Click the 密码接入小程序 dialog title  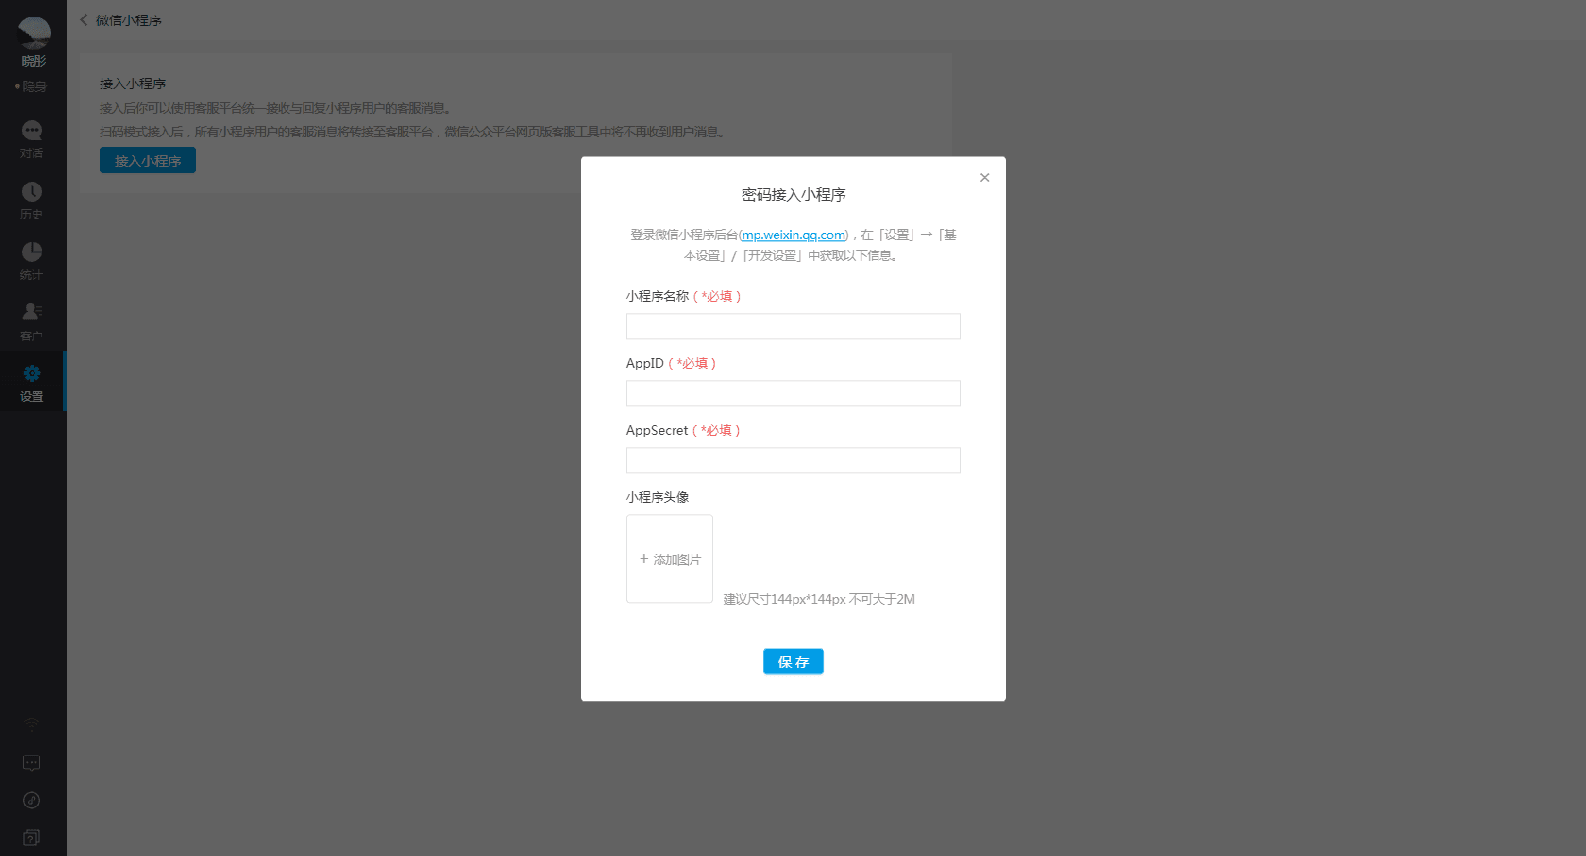tap(794, 194)
